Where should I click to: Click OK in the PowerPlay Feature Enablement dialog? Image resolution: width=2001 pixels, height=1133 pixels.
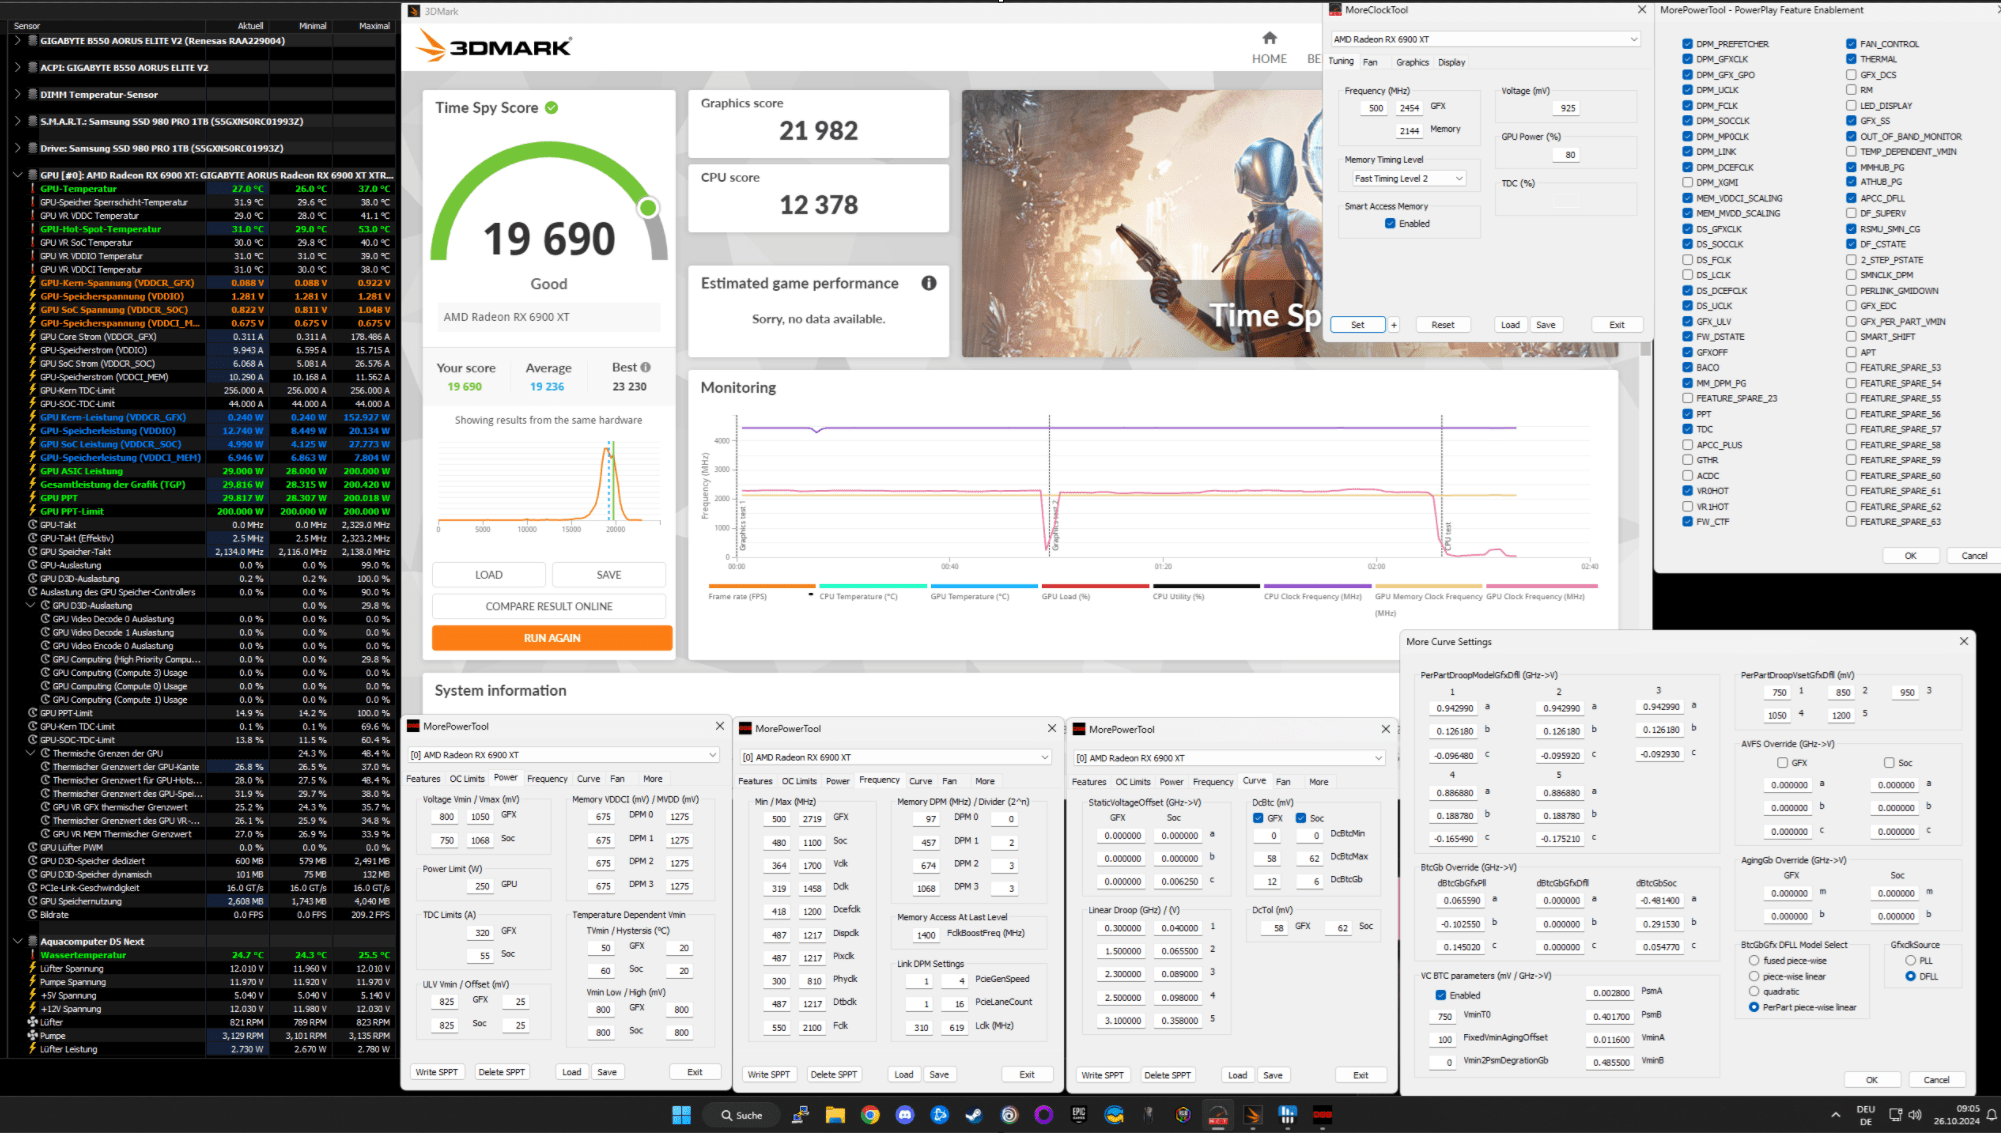tap(1910, 556)
